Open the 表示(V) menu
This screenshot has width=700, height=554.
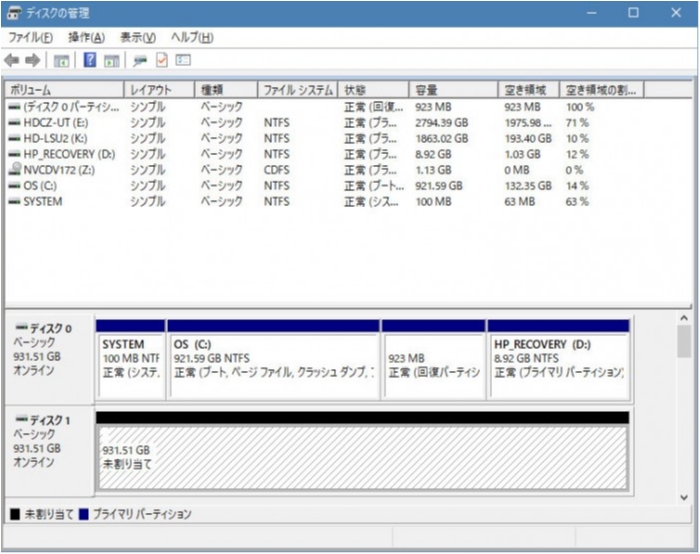(x=138, y=38)
